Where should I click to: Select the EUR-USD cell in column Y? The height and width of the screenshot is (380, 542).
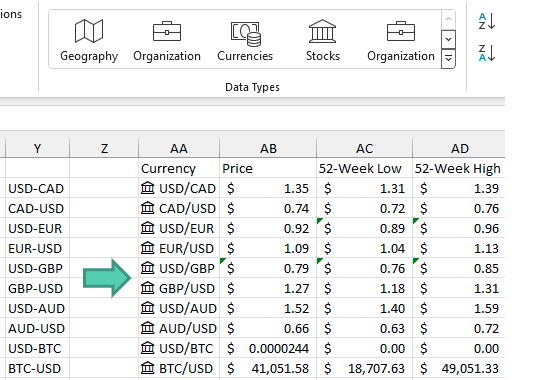37,249
